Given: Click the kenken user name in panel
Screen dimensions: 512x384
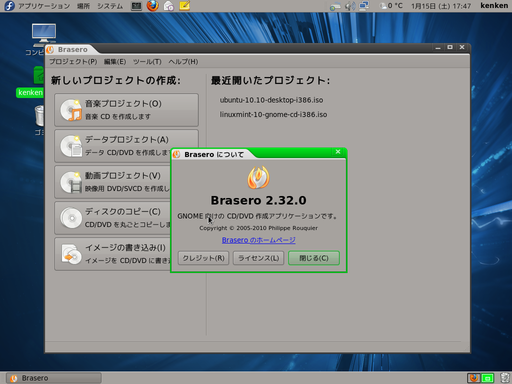Looking at the screenshot, I should click(x=494, y=6).
